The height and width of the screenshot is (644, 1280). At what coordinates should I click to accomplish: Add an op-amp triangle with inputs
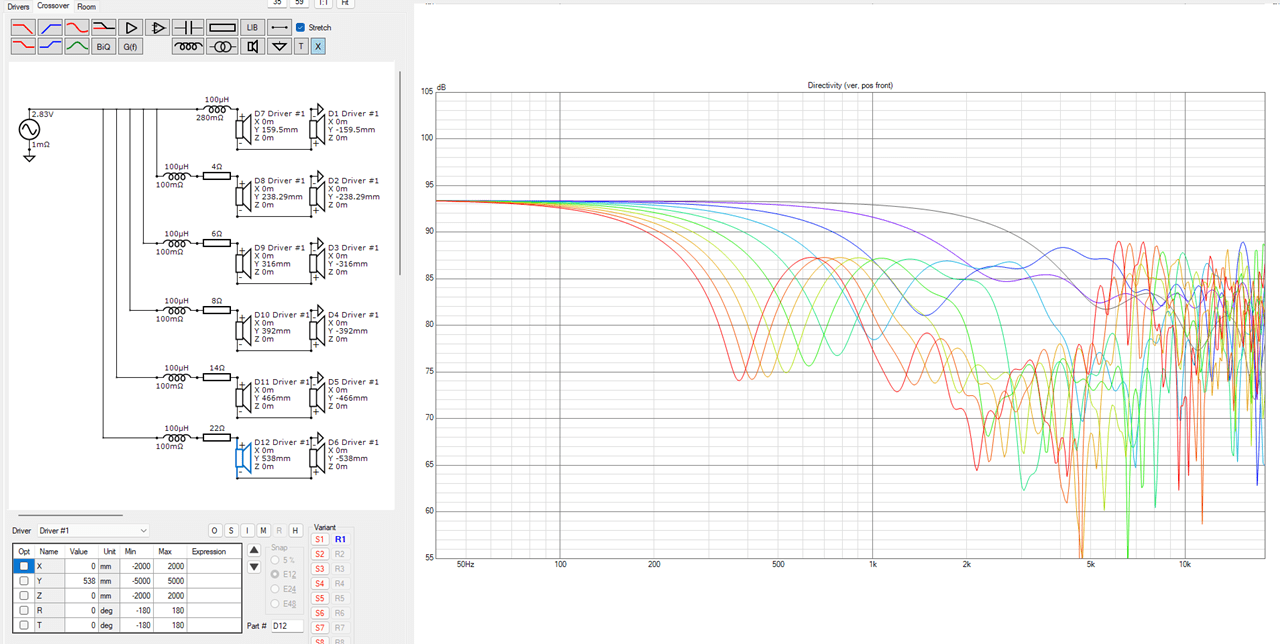pos(157,28)
